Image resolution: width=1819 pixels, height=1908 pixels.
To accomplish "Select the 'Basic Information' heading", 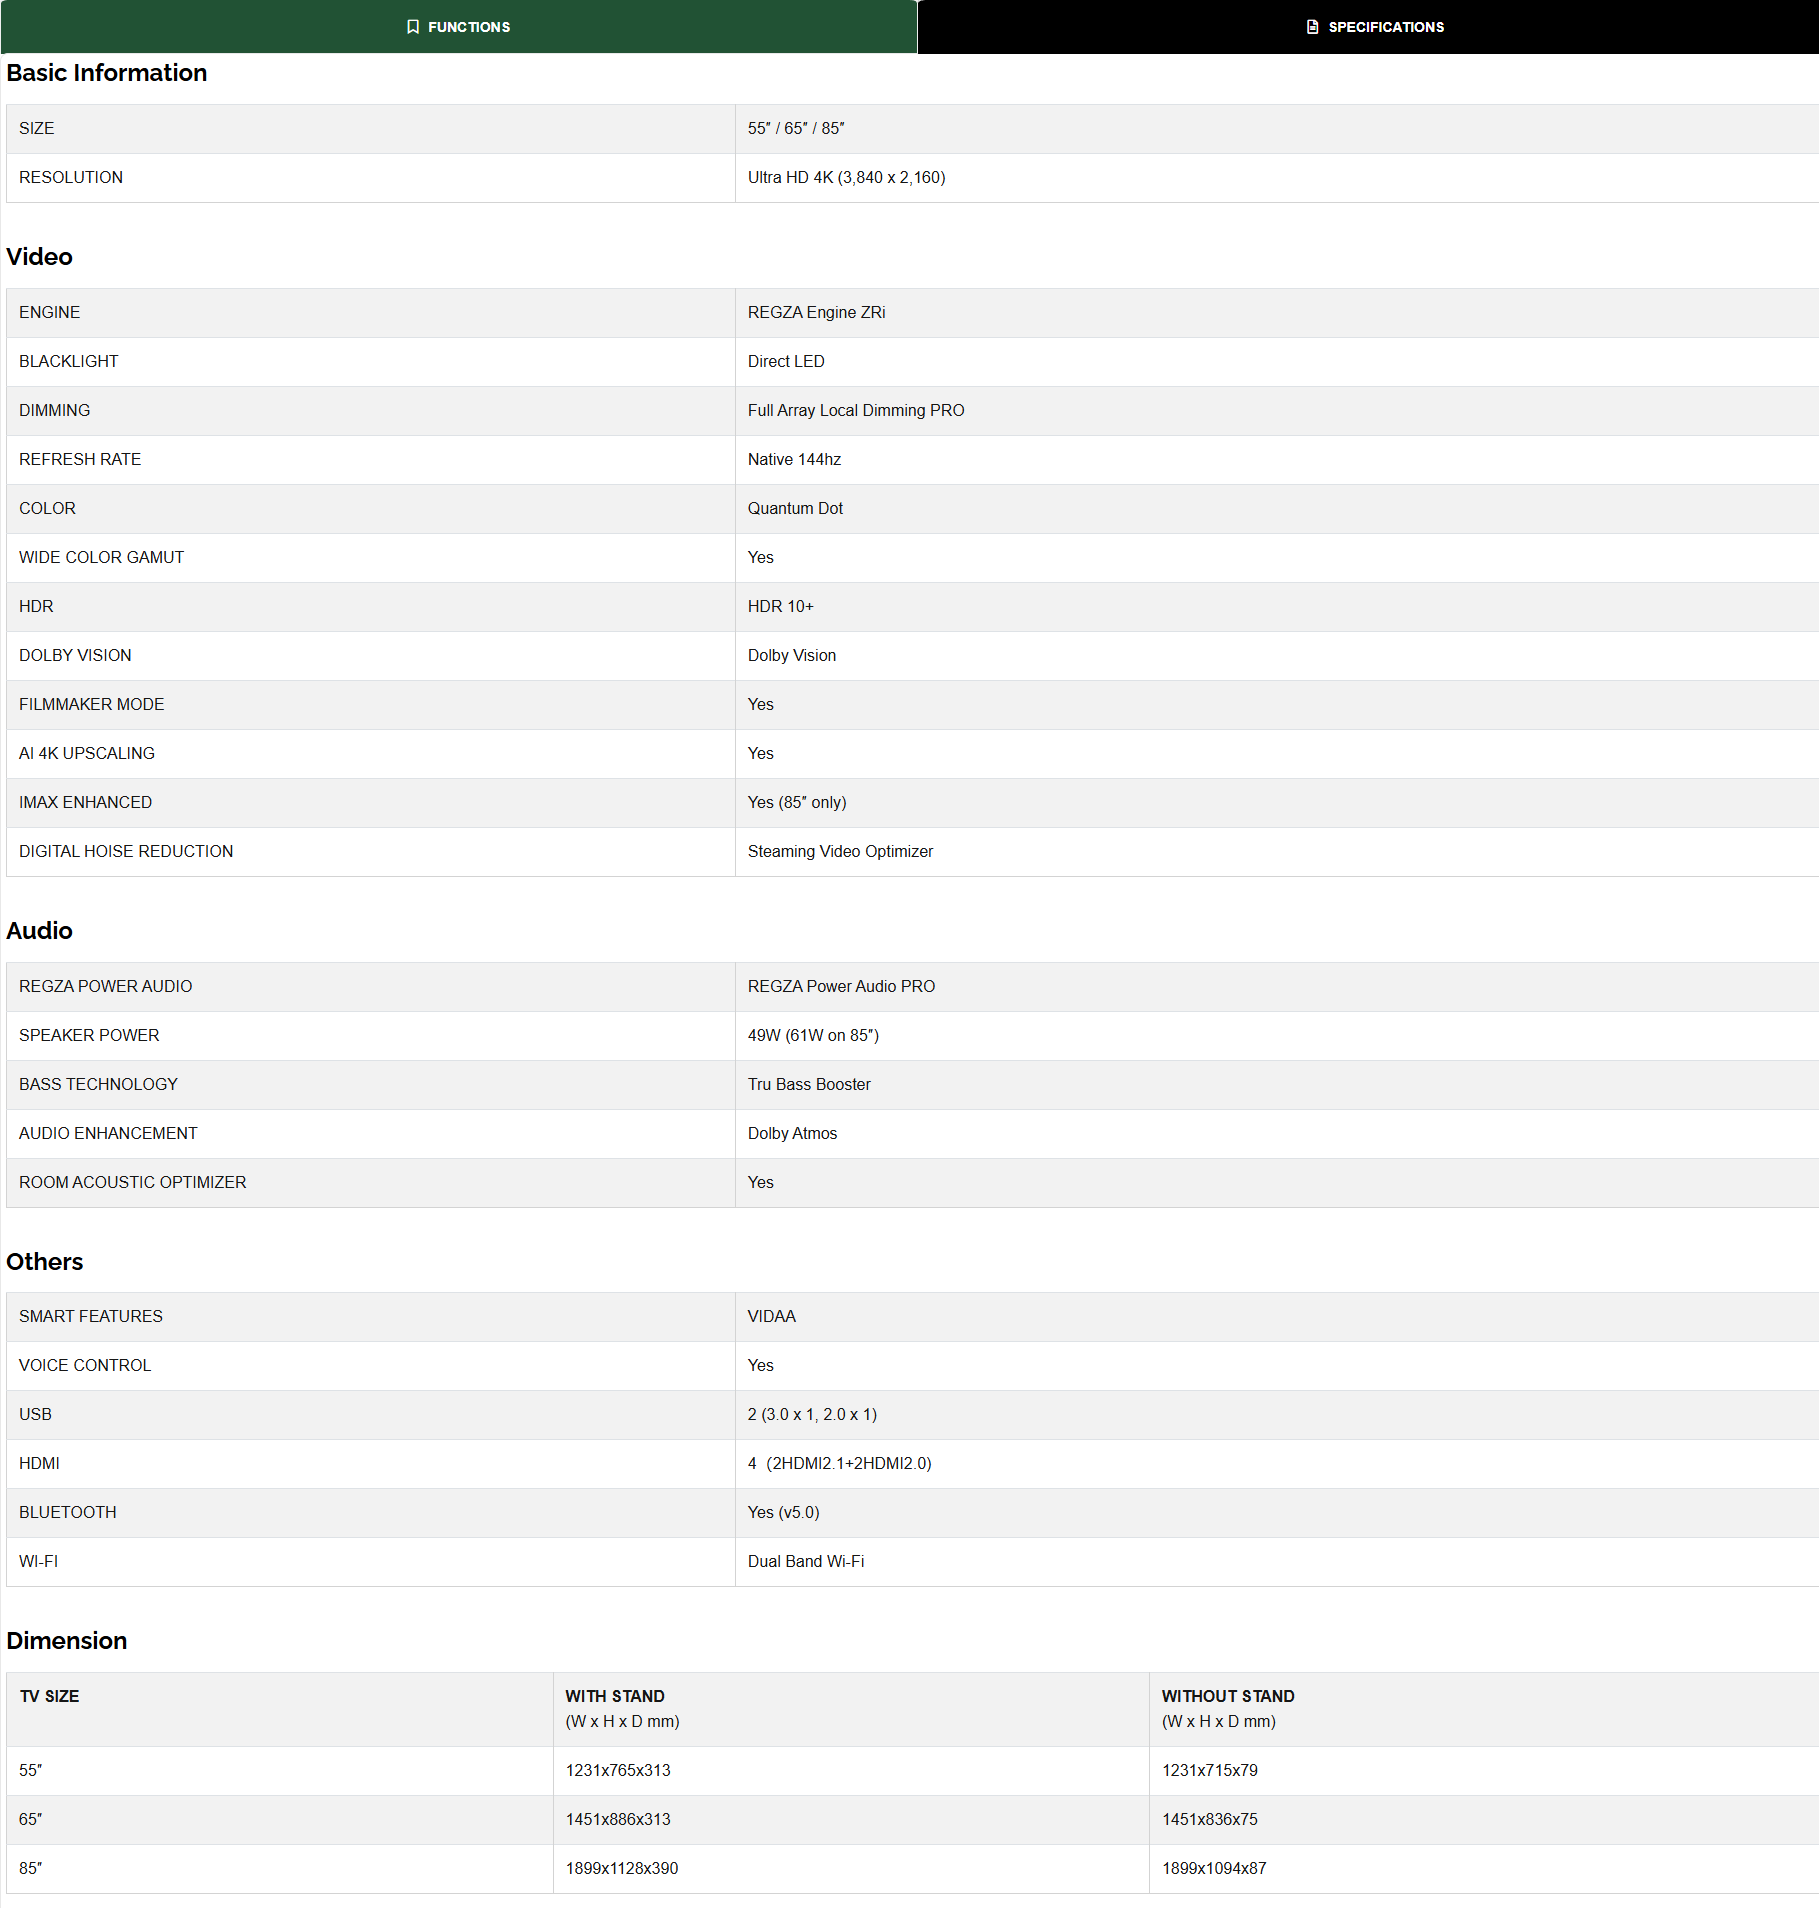I will coord(107,73).
